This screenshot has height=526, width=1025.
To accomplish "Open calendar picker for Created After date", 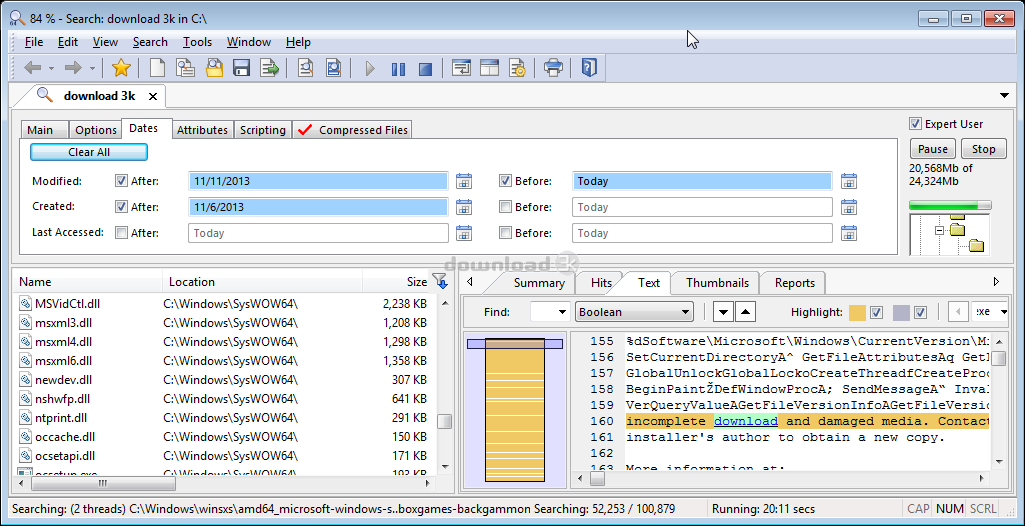I will click(463, 208).
